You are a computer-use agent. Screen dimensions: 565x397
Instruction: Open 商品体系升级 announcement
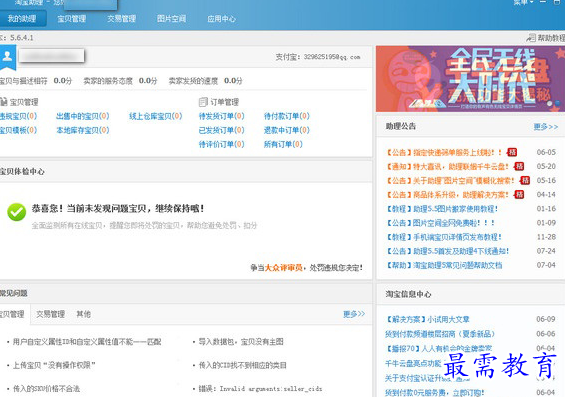click(x=447, y=195)
